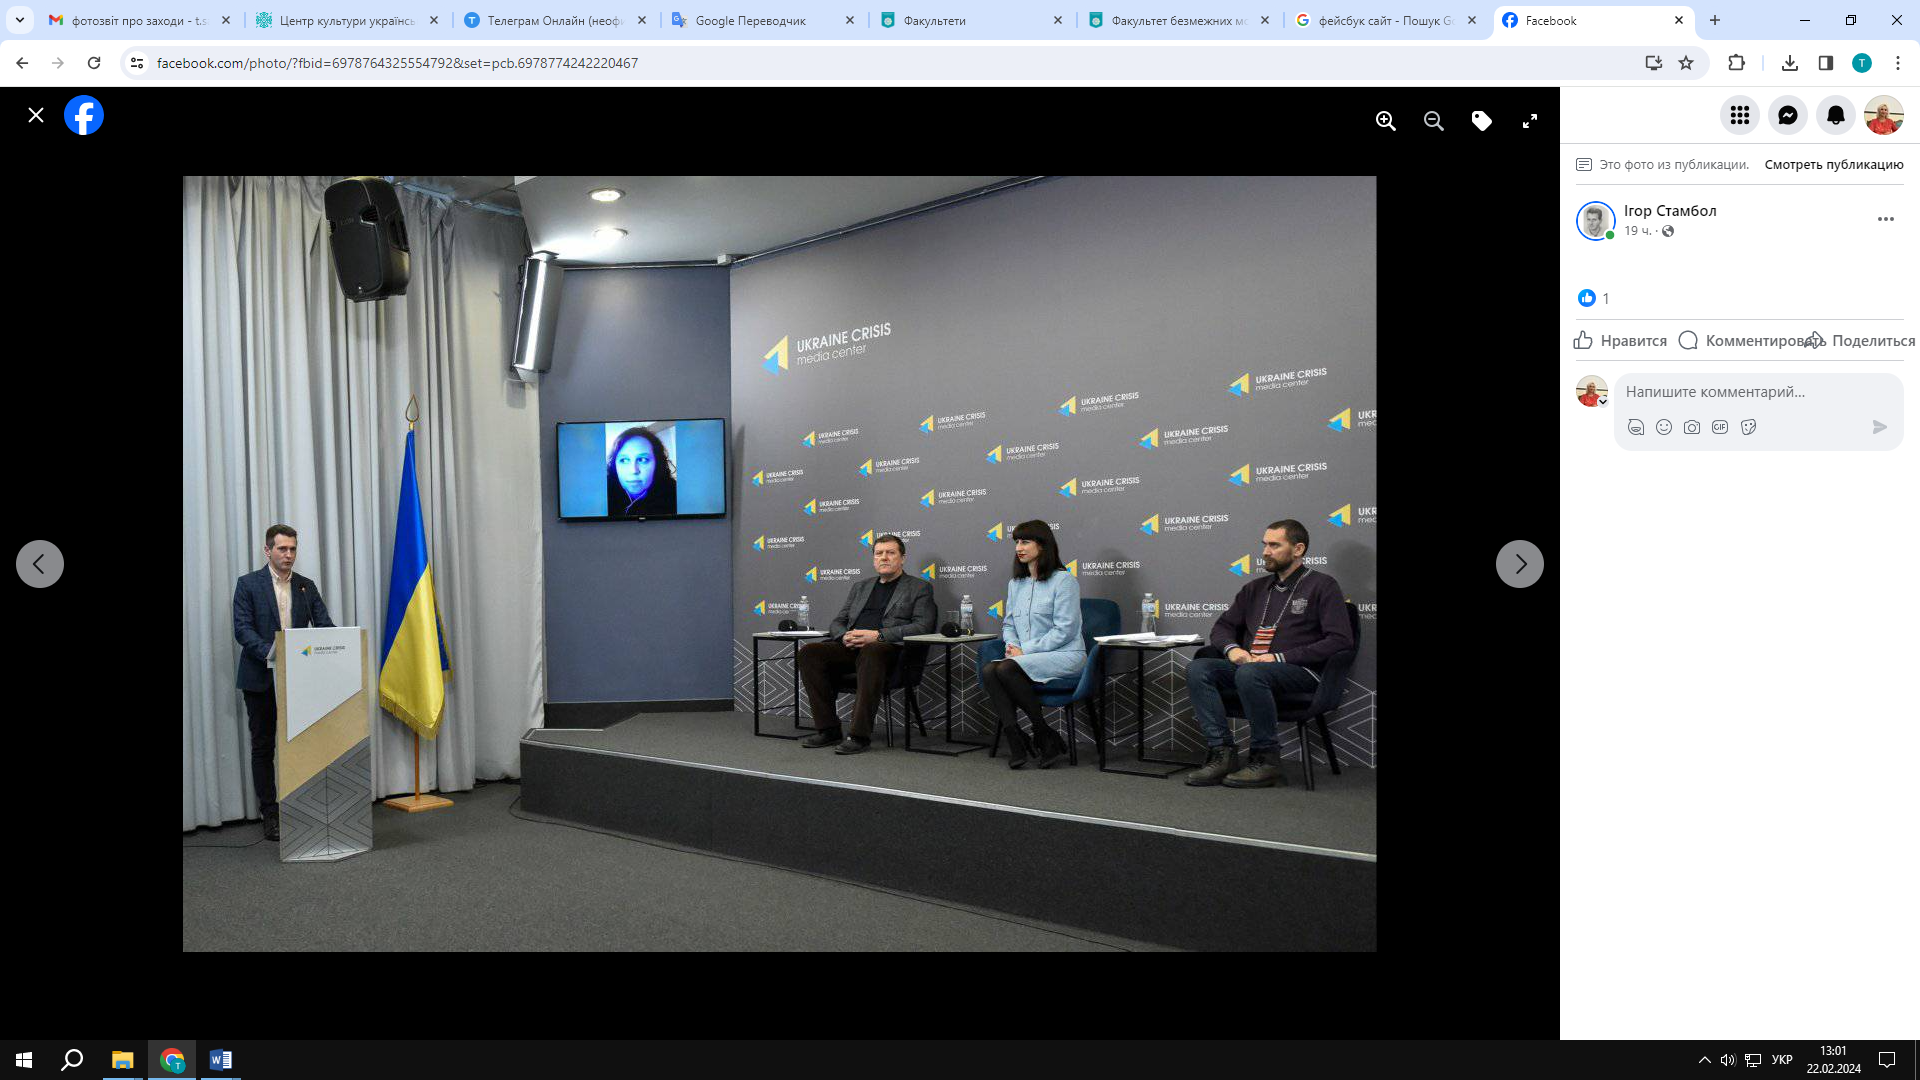
Task: Open Word from the taskbar
Action: click(220, 1060)
